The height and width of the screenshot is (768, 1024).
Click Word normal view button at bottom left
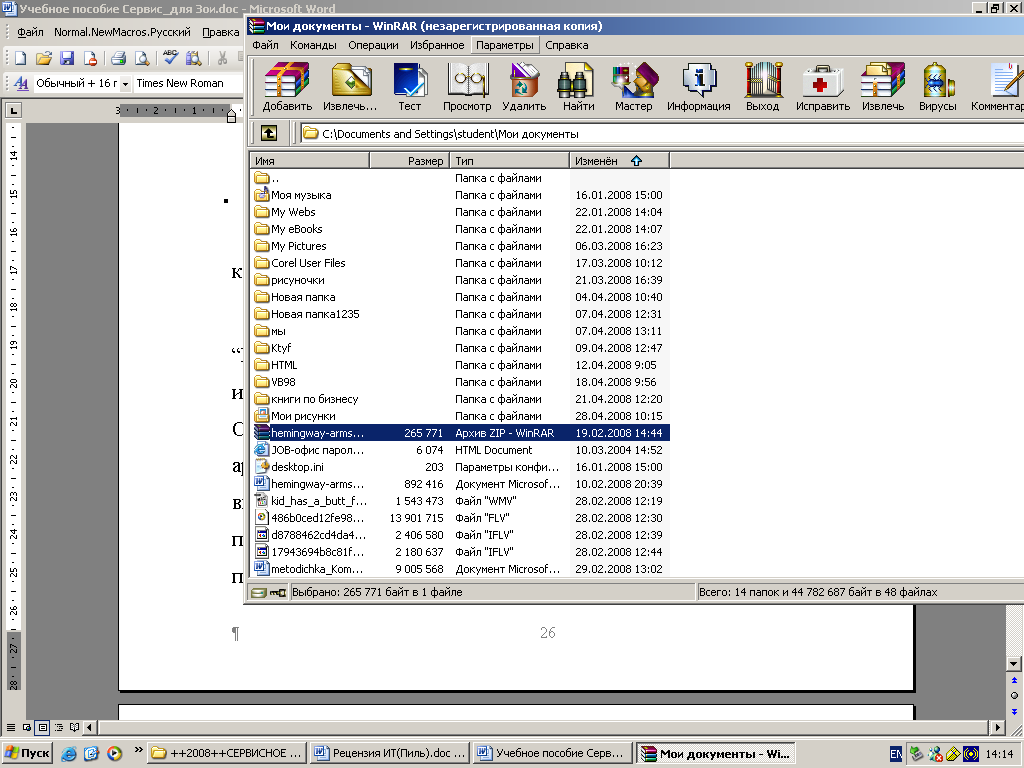pyautogui.click(x=10, y=727)
